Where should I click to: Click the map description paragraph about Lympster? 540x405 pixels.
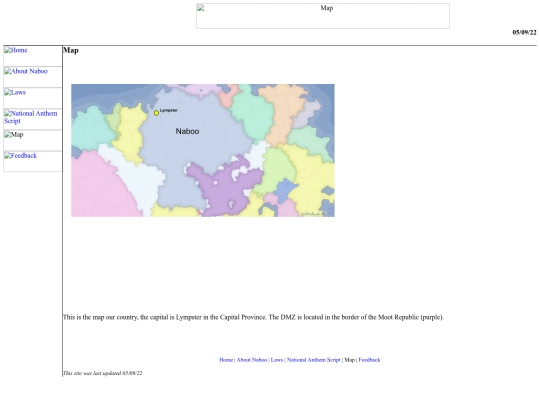point(253,317)
